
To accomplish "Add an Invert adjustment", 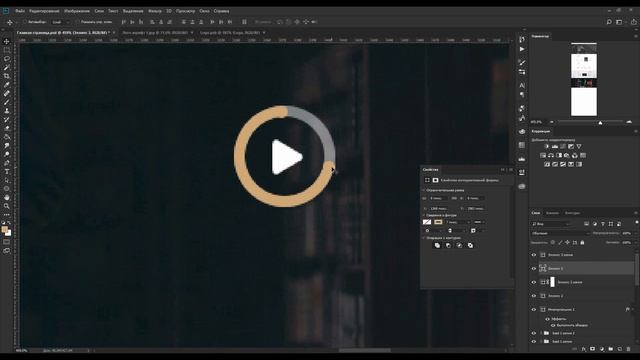I will (547, 164).
